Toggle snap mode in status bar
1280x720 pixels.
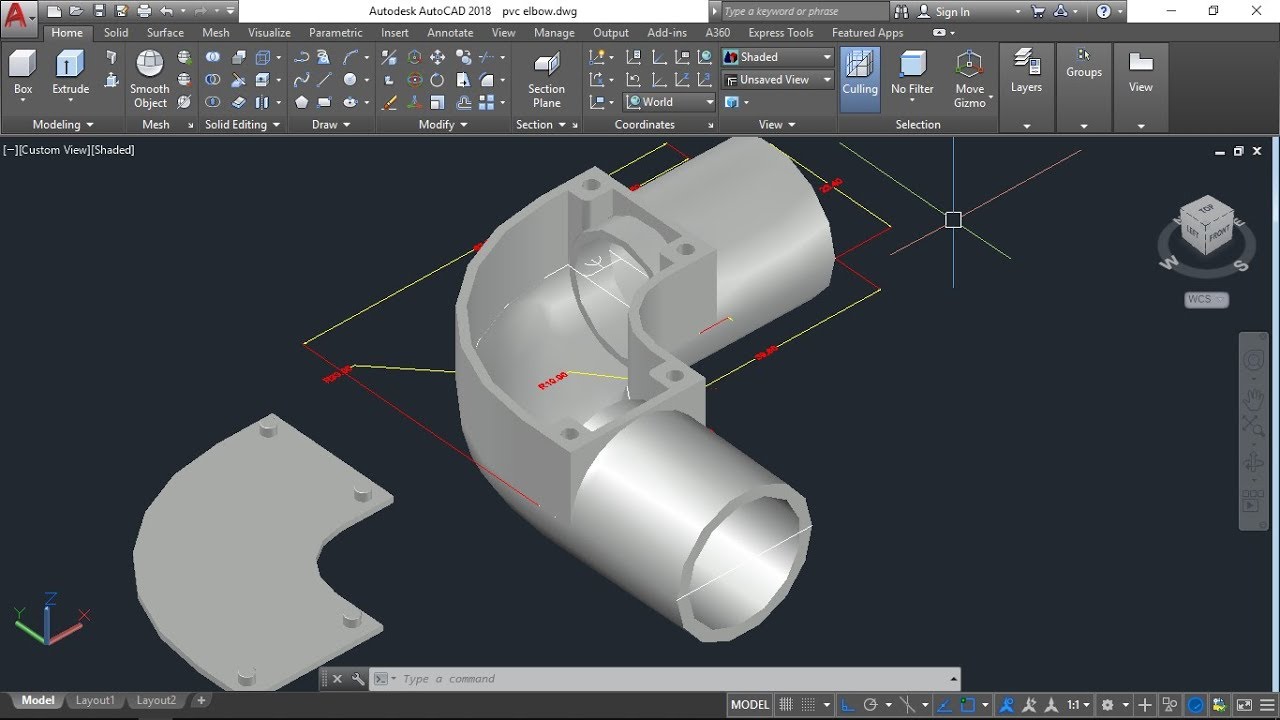[809, 705]
